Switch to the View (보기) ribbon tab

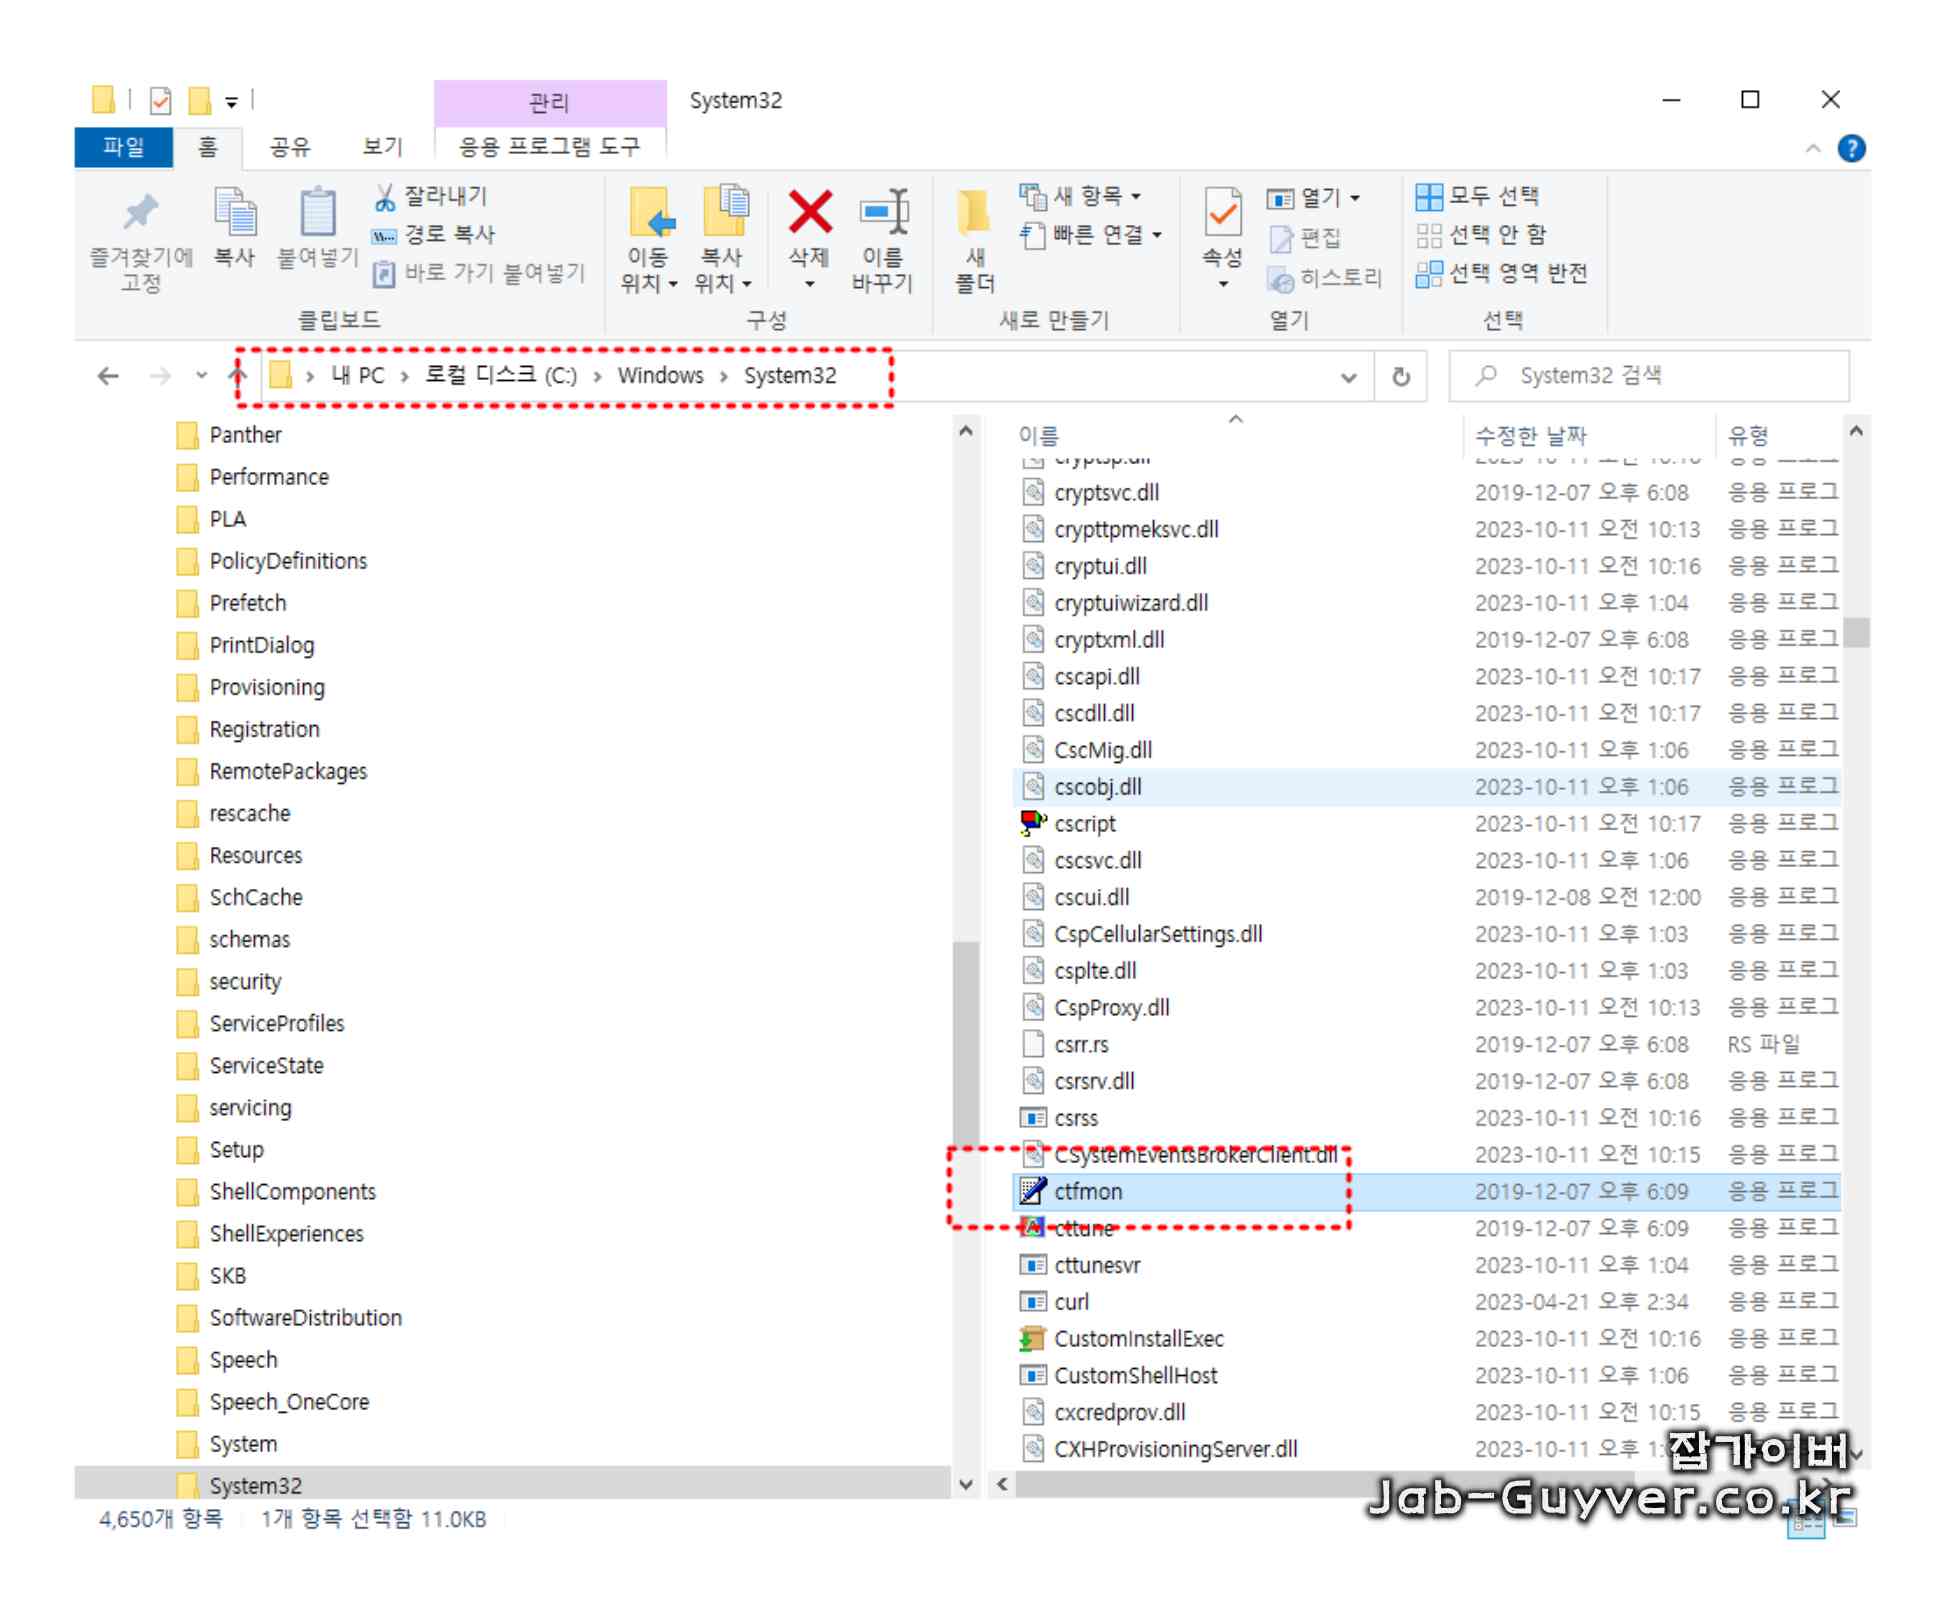(382, 148)
